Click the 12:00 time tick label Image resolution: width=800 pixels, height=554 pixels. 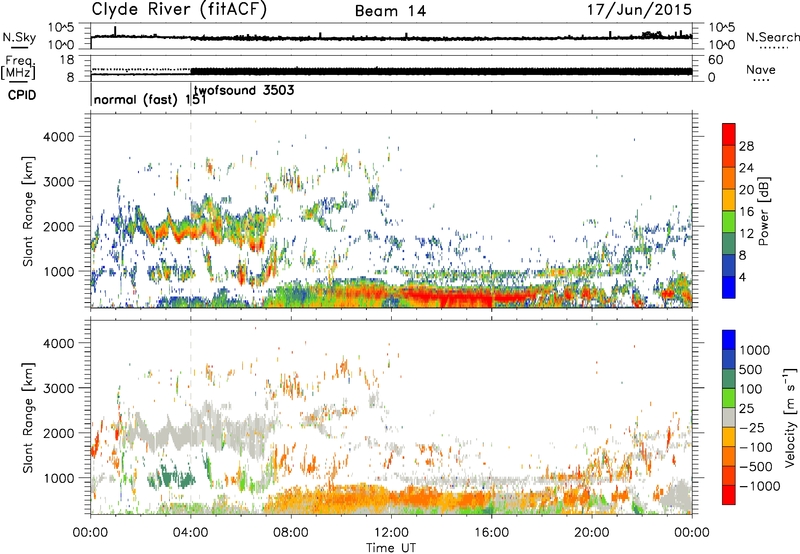(x=391, y=533)
